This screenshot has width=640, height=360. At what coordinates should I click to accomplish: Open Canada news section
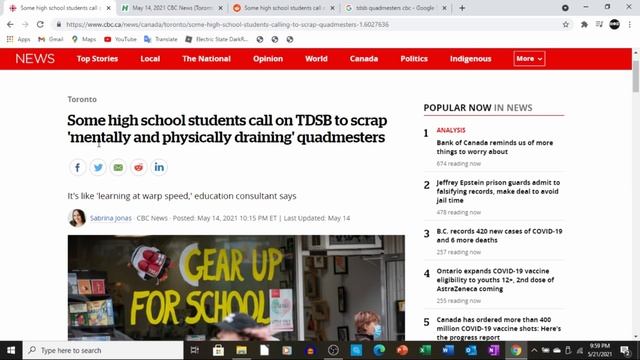(364, 59)
